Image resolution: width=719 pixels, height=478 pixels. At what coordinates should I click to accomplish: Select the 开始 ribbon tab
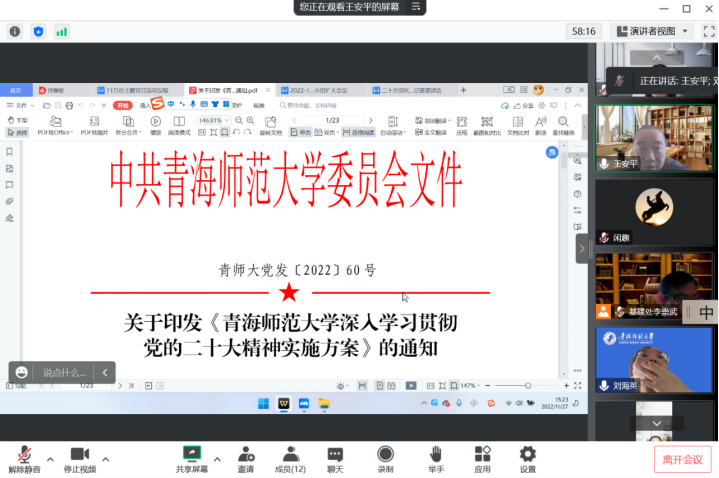122,106
